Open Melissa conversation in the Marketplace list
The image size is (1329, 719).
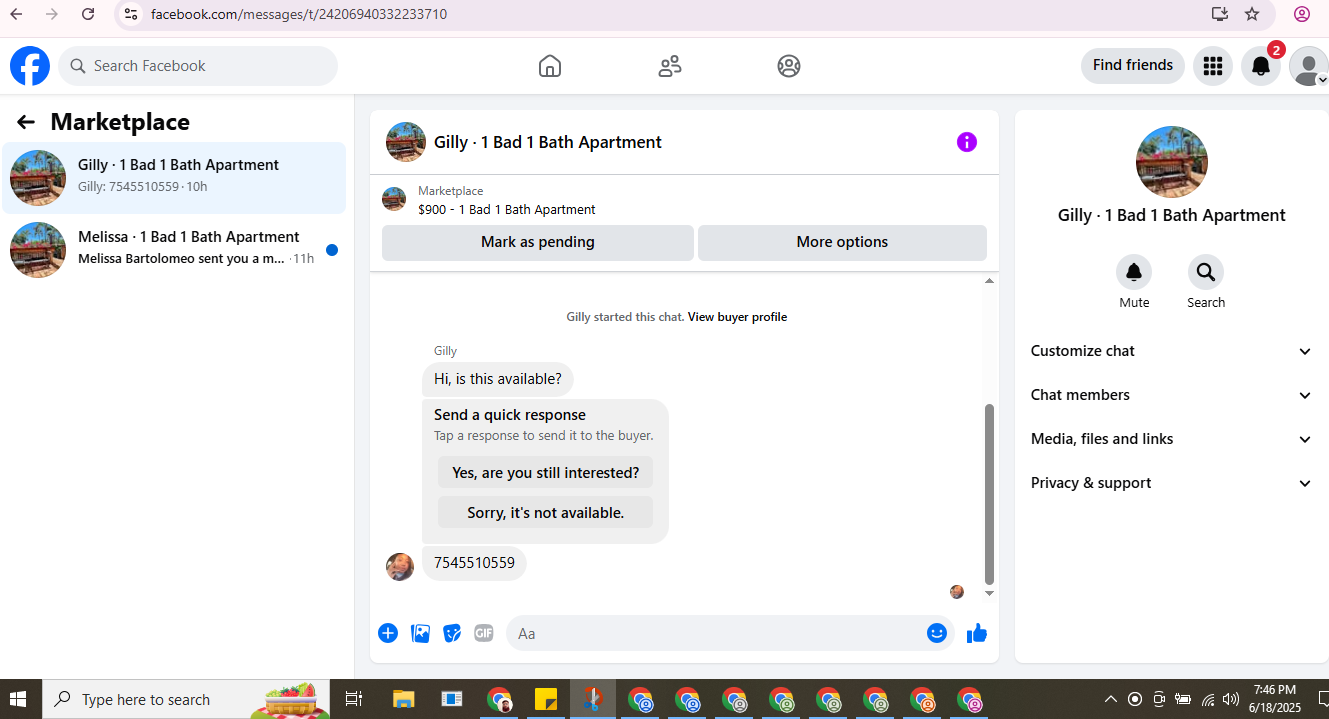tap(174, 250)
